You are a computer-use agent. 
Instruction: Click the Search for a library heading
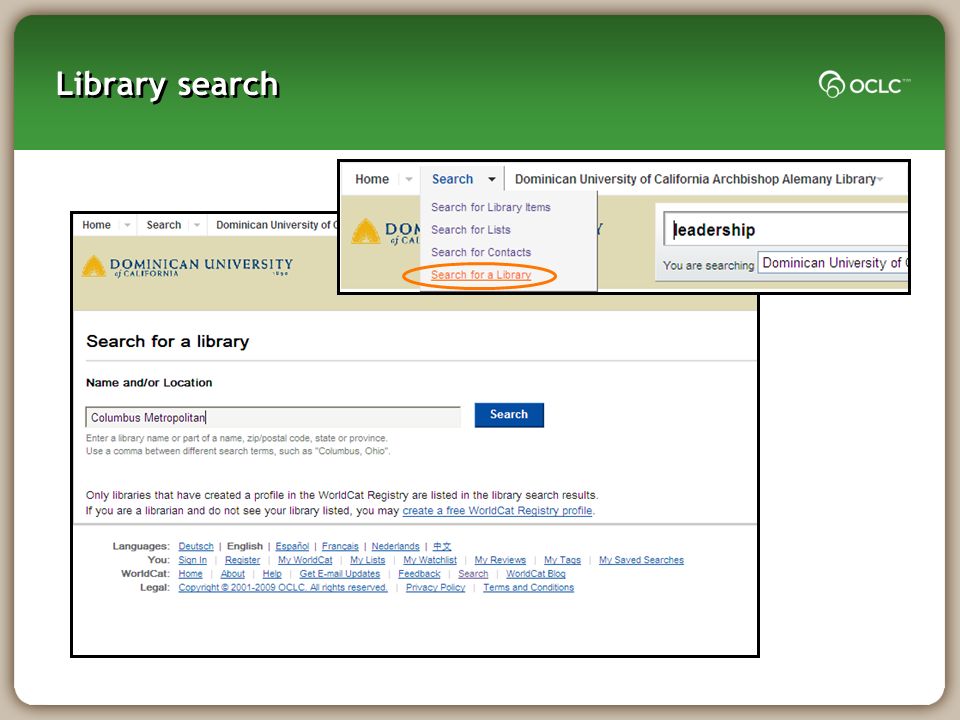click(168, 342)
